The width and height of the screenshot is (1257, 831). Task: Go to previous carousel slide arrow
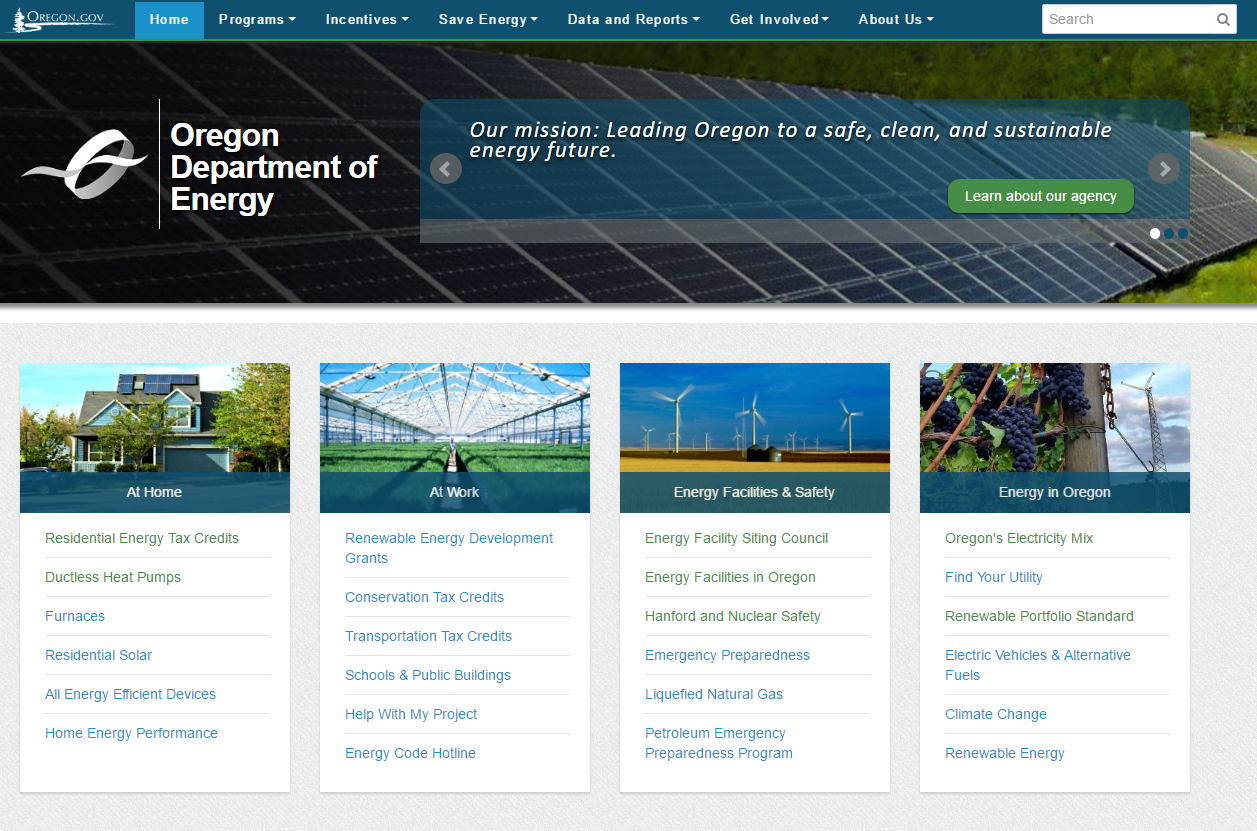tap(446, 169)
